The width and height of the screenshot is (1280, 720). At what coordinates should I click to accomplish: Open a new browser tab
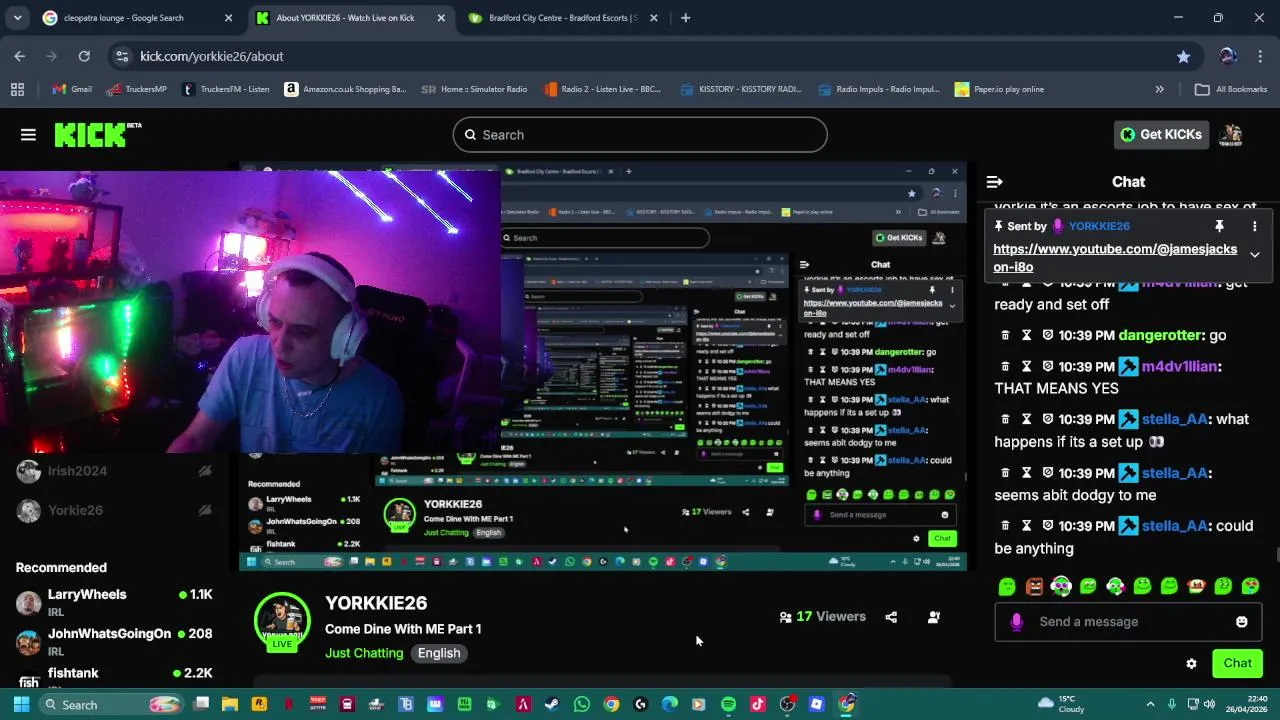coord(685,18)
